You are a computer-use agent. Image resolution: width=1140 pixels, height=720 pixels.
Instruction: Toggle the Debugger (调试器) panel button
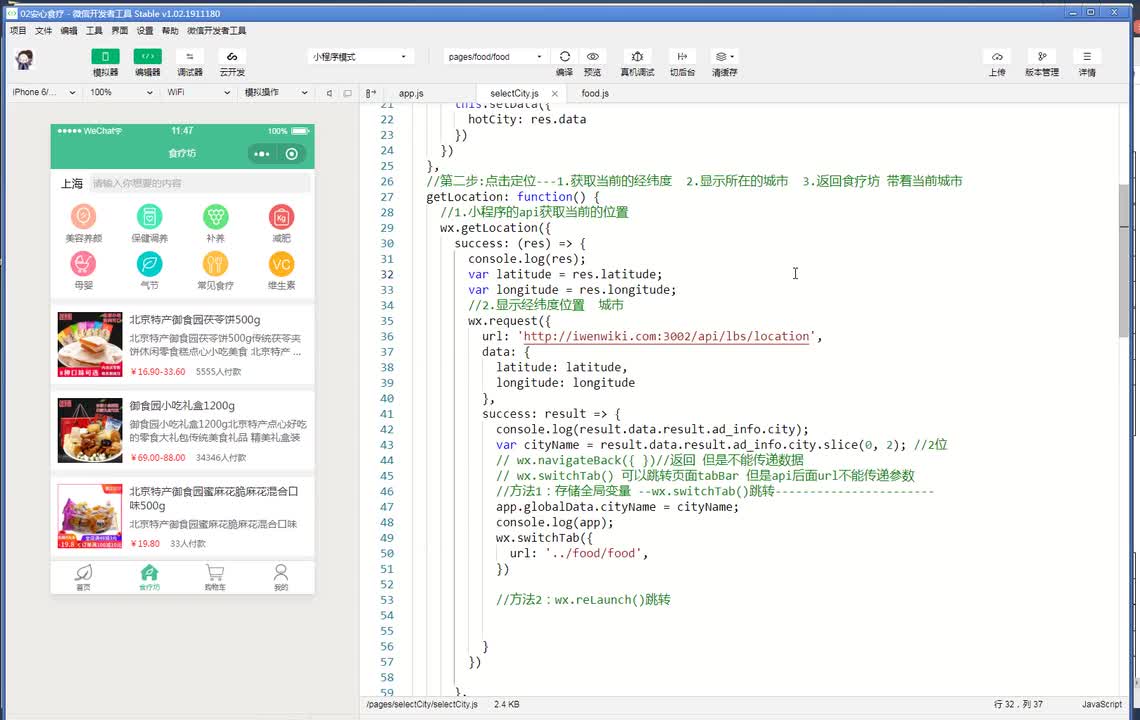pos(189,57)
